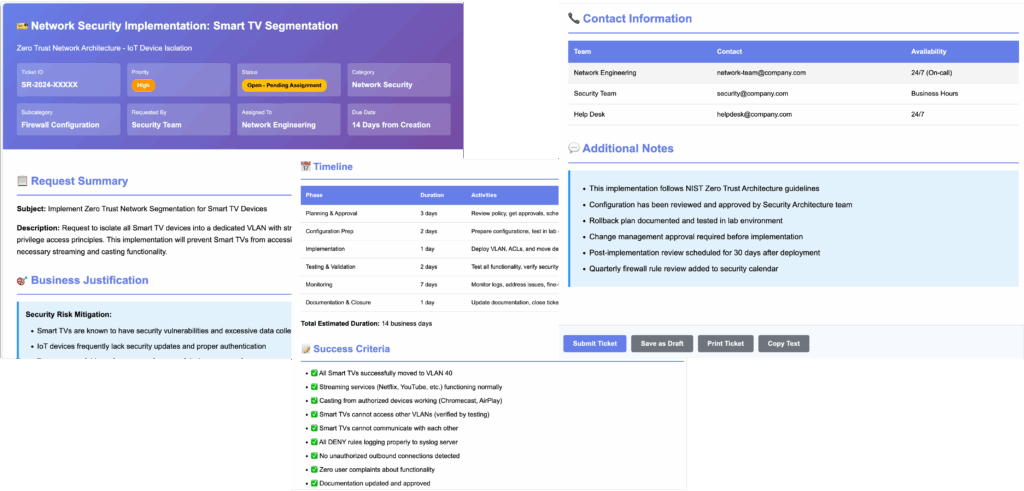The height and width of the screenshot is (491, 1024).
Task: Click the phone icon beside Contact Information
Action: [574, 18]
